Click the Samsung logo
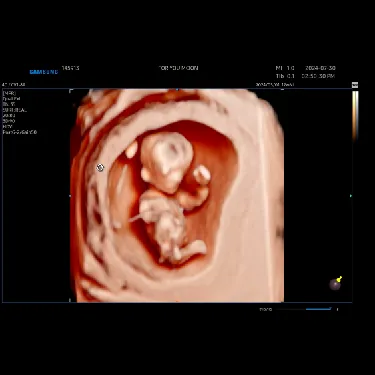 click(44, 72)
